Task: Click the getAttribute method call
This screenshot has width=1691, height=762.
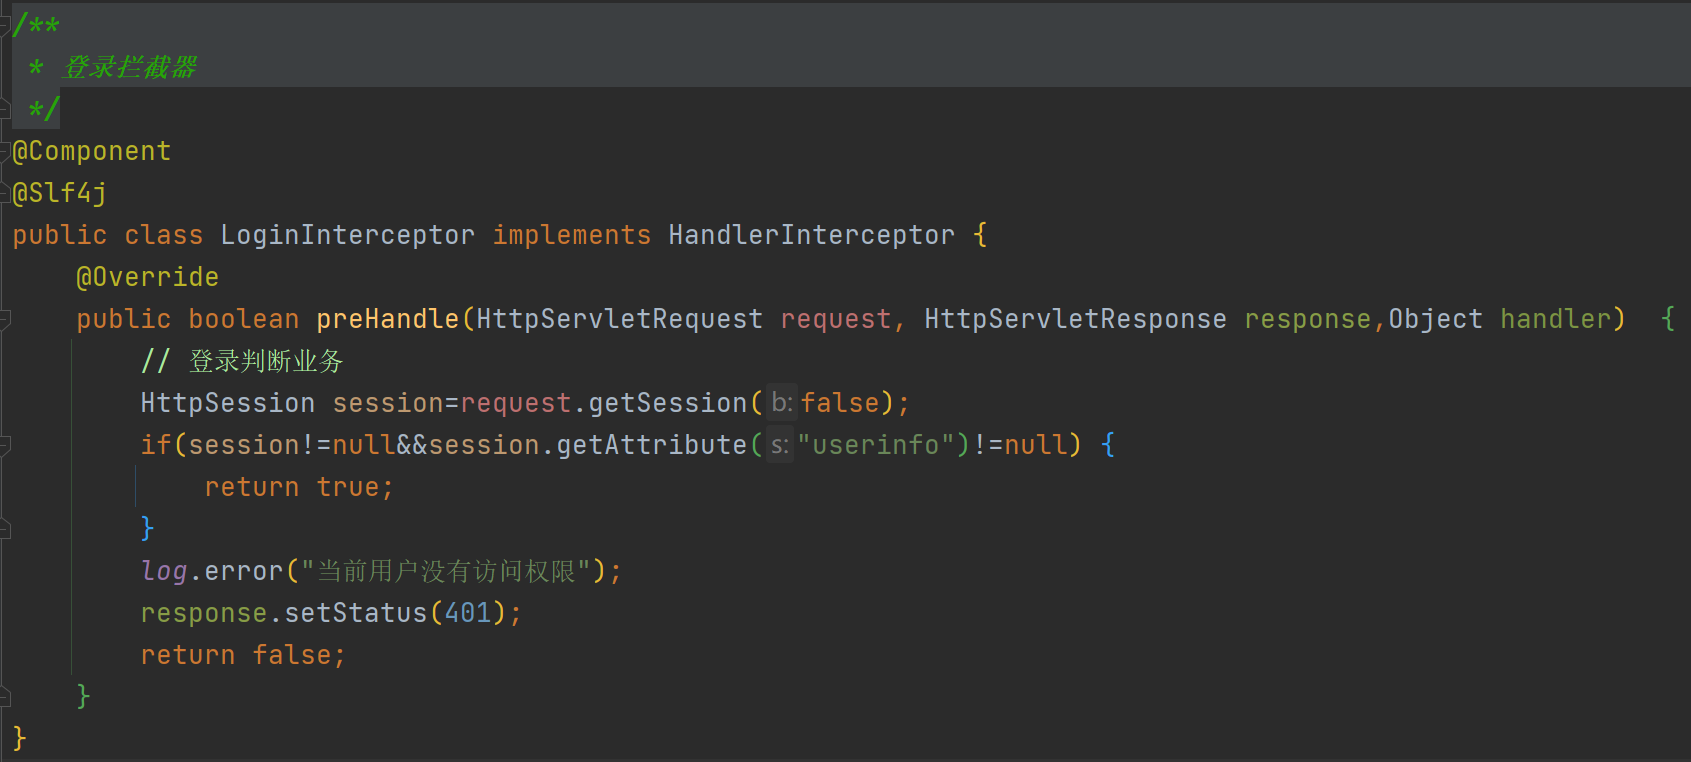Action: [652, 445]
